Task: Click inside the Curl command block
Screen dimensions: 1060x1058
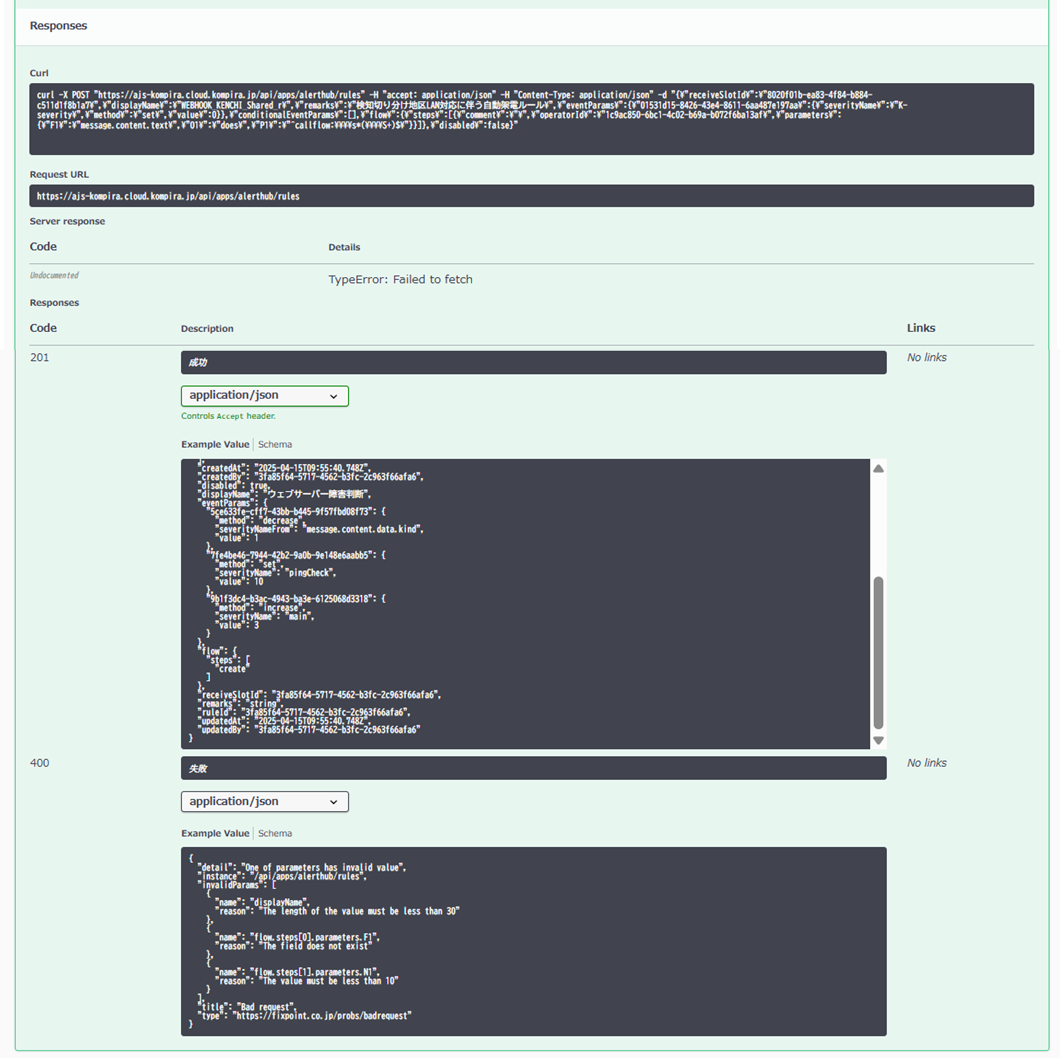Action: pos(531,118)
